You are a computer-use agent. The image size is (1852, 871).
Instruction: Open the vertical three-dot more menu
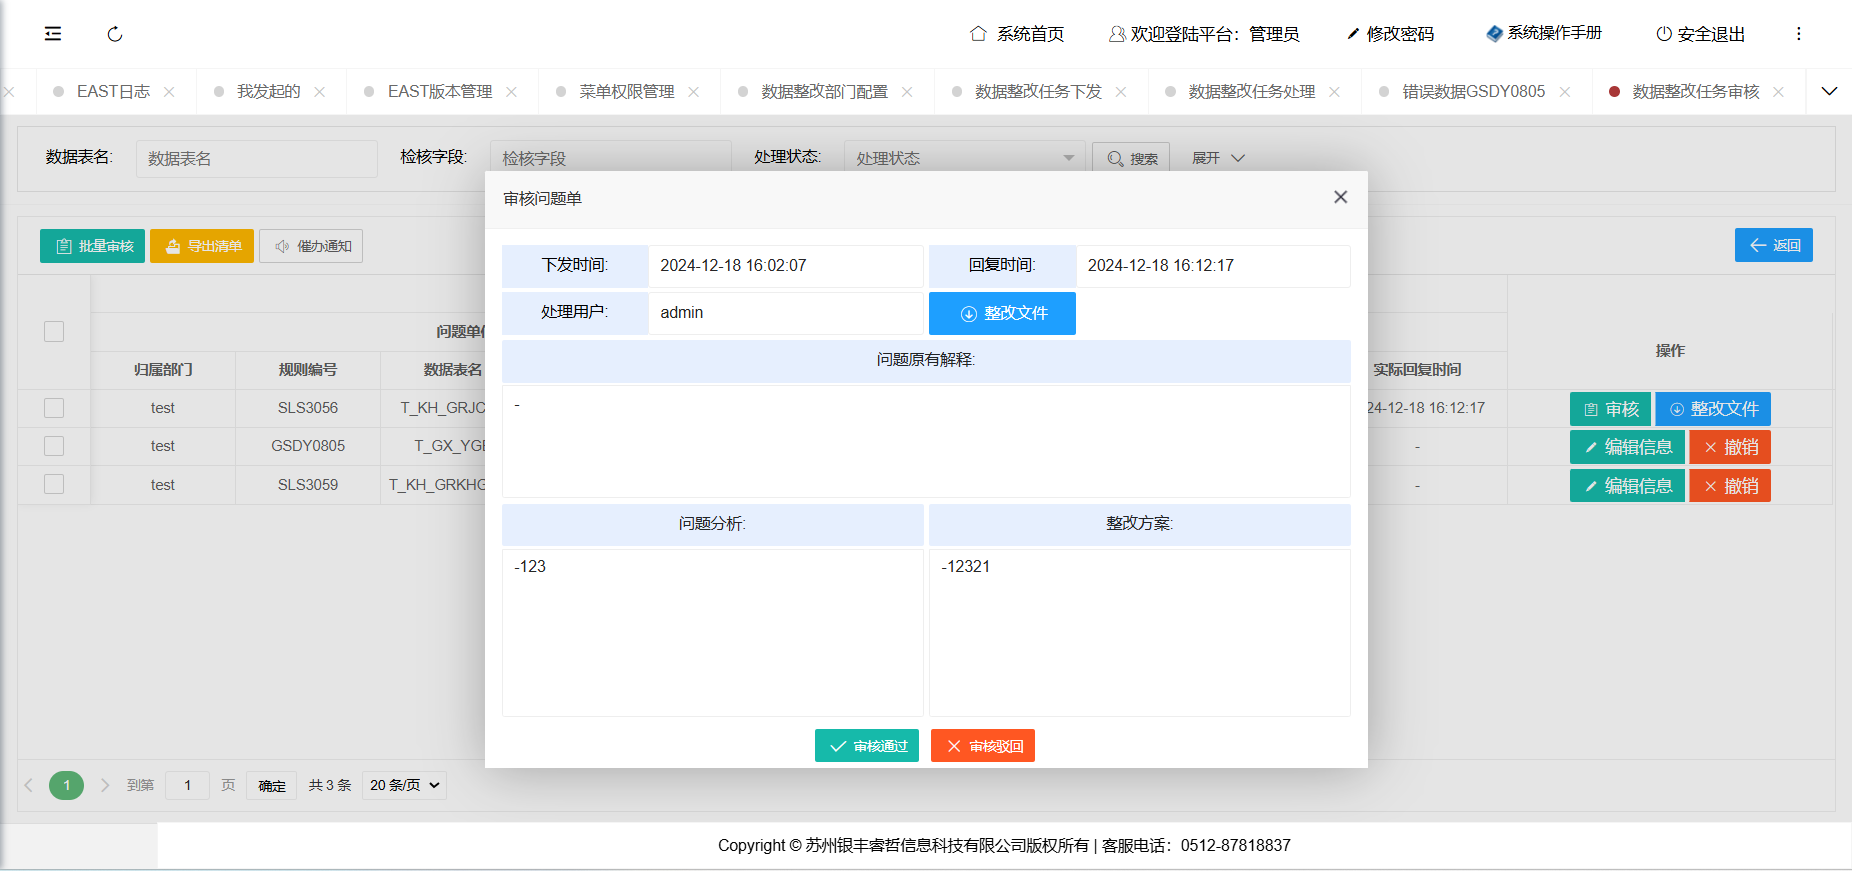pos(1798,34)
